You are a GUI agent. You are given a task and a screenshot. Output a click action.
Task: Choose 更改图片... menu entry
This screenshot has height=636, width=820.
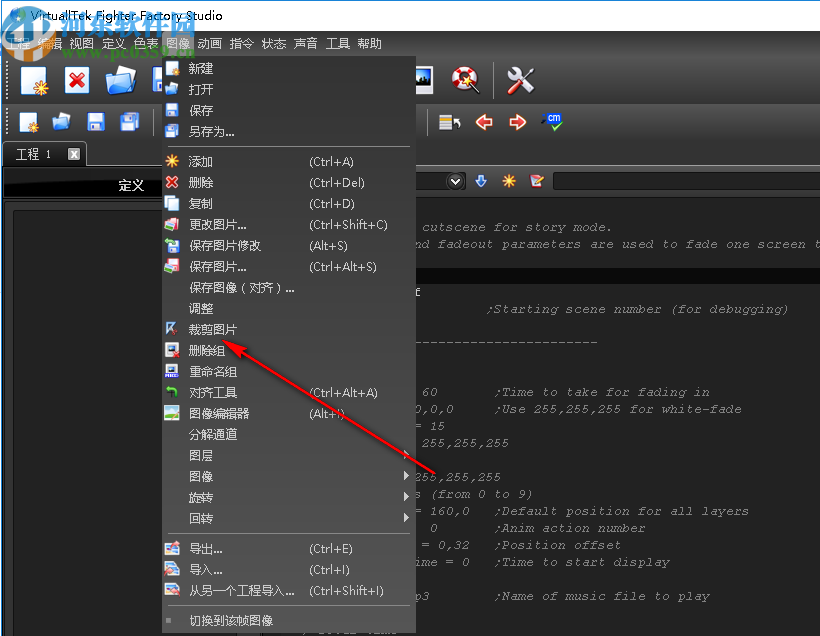pos(289,225)
